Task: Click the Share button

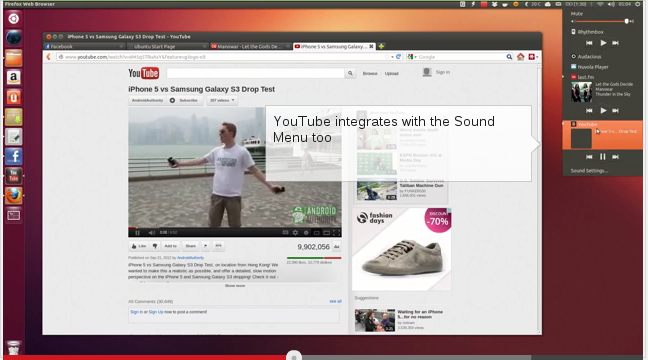Action: tap(191, 246)
